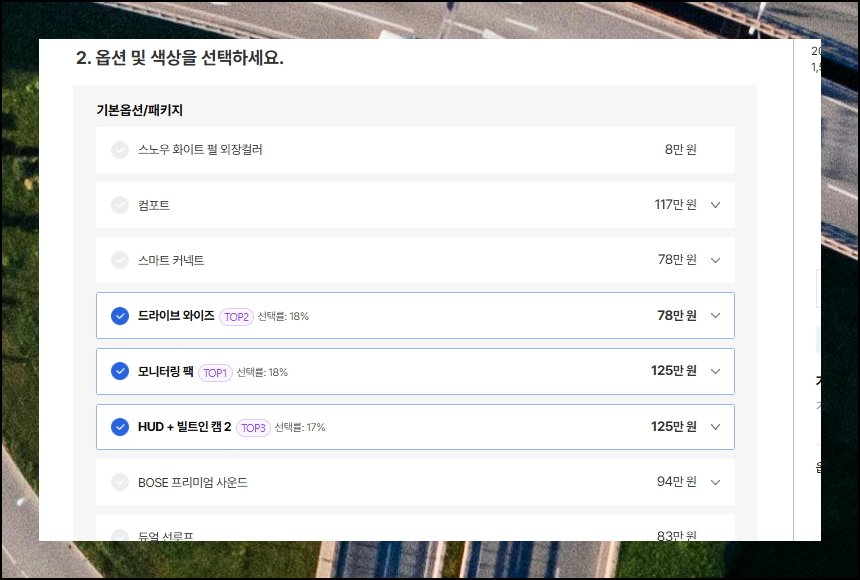860x580 pixels.
Task: Click the 125만 원 price of 모니터링 팩
Action: 674,371
